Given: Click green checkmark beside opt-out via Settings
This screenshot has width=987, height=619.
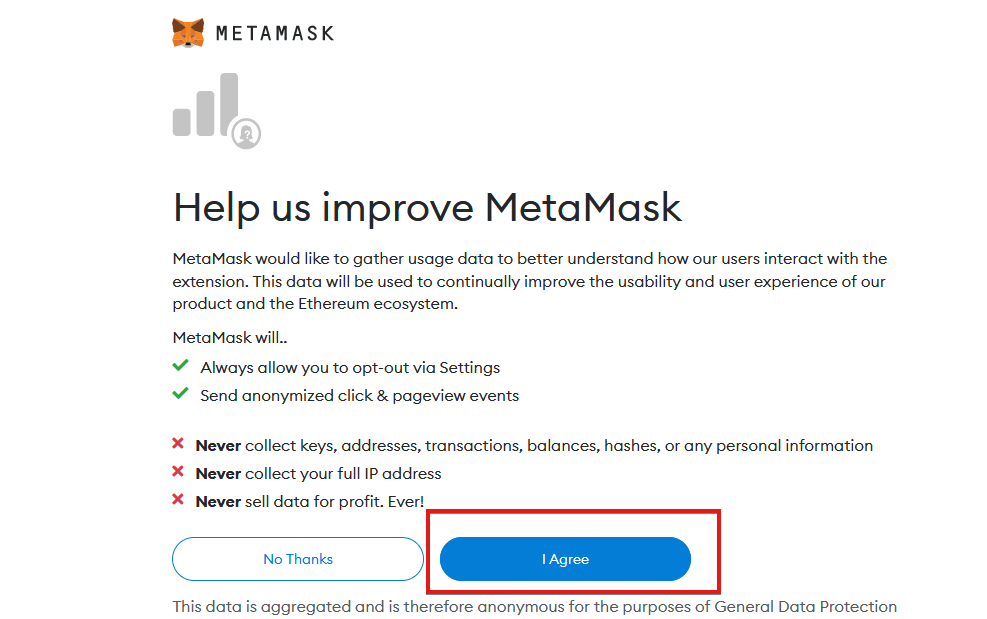Looking at the screenshot, I should pos(181,366).
